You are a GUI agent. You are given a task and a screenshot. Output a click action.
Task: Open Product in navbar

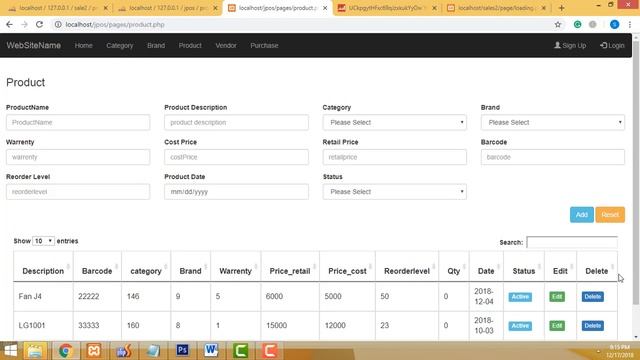point(190,45)
